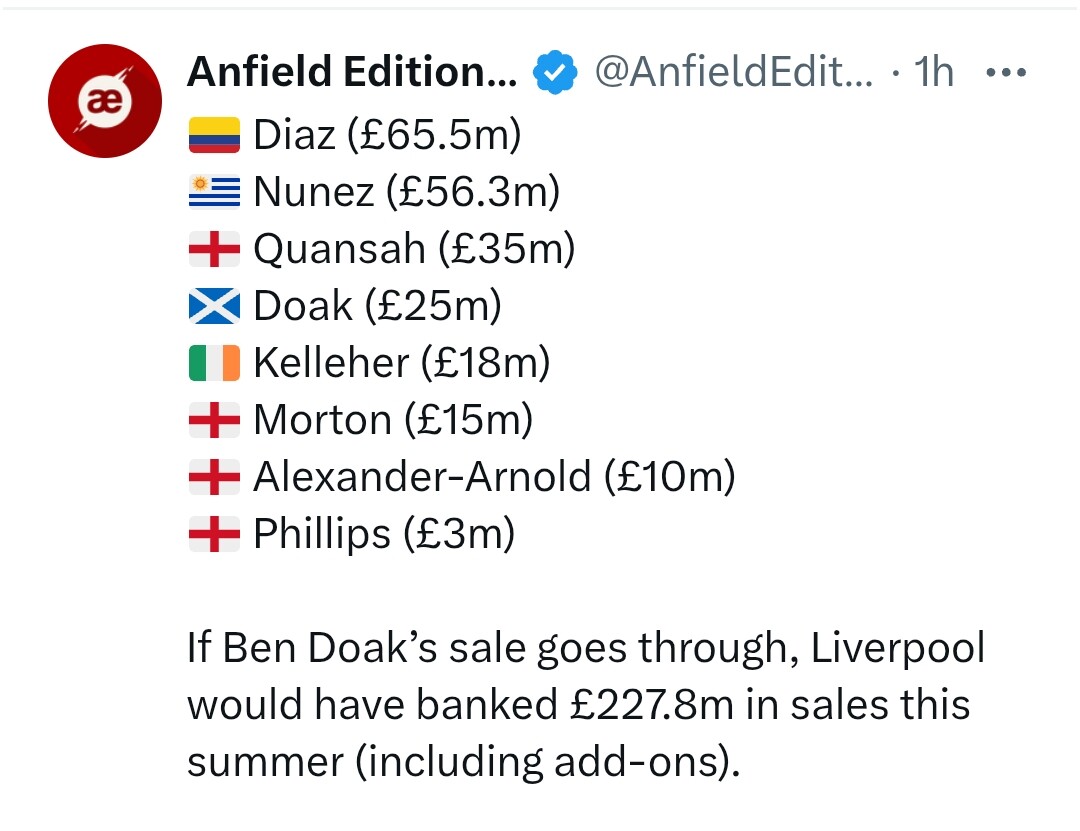Click the Alexander-Arnold (£10m) text line
Image resolution: width=1080 pixels, height=831 pixels.
(x=494, y=477)
